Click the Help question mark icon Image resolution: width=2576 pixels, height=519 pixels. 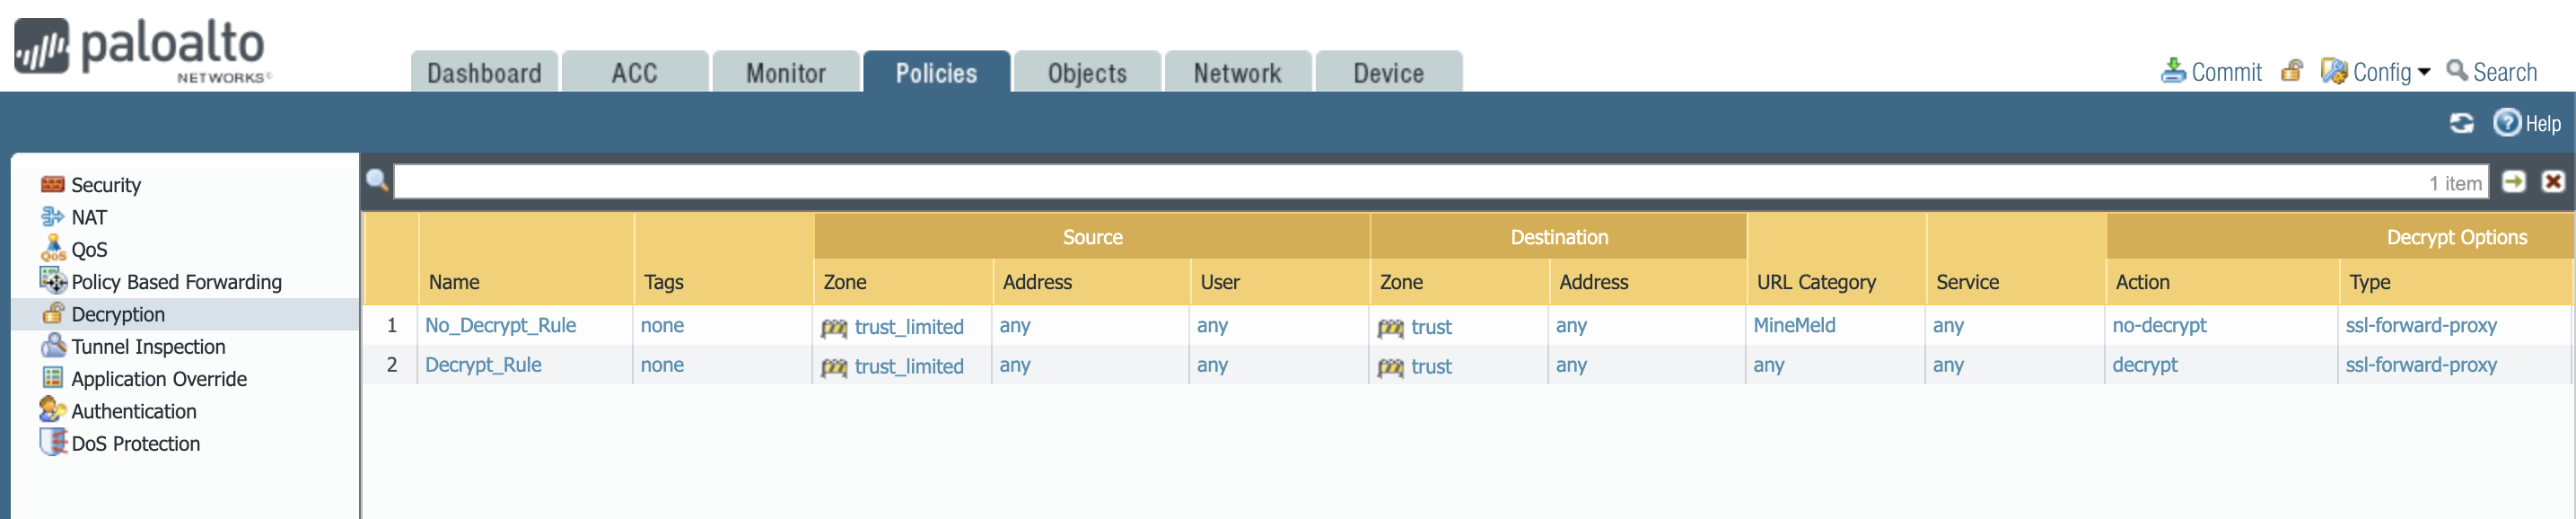pos(2506,123)
